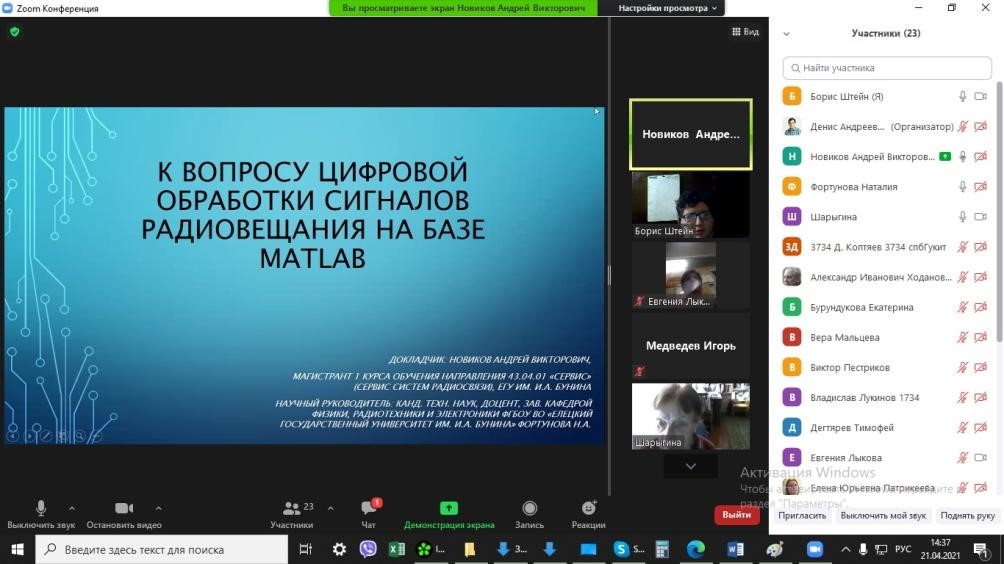Viewport: 1004px width, 564px height.
Task: Click the green encryption shield icon
Action: pos(15,31)
